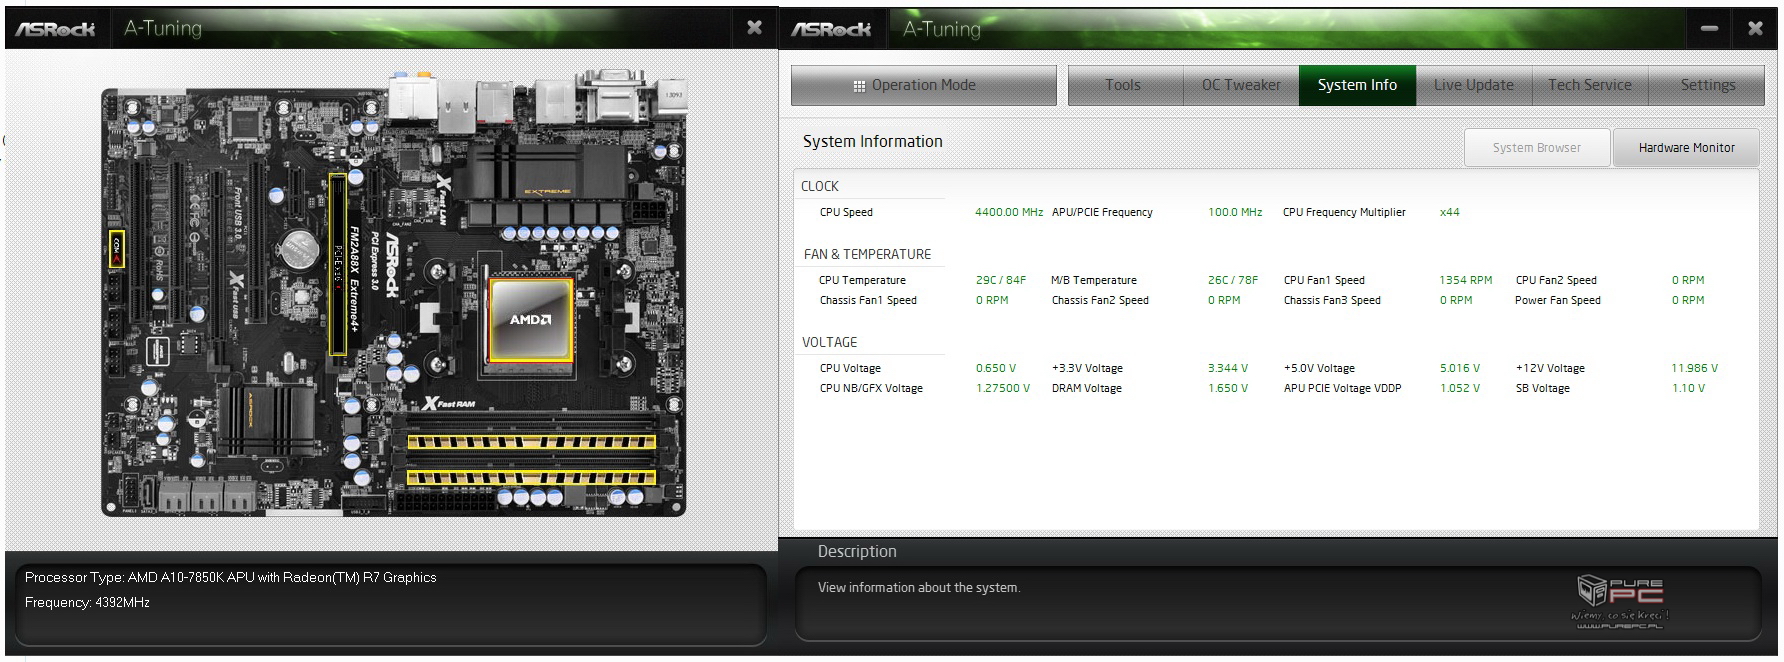Image resolution: width=1784 pixels, height=662 pixels.
Task: Minimize the right A-Tuning window
Action: pyautogui.click(x=1709, y=28)
